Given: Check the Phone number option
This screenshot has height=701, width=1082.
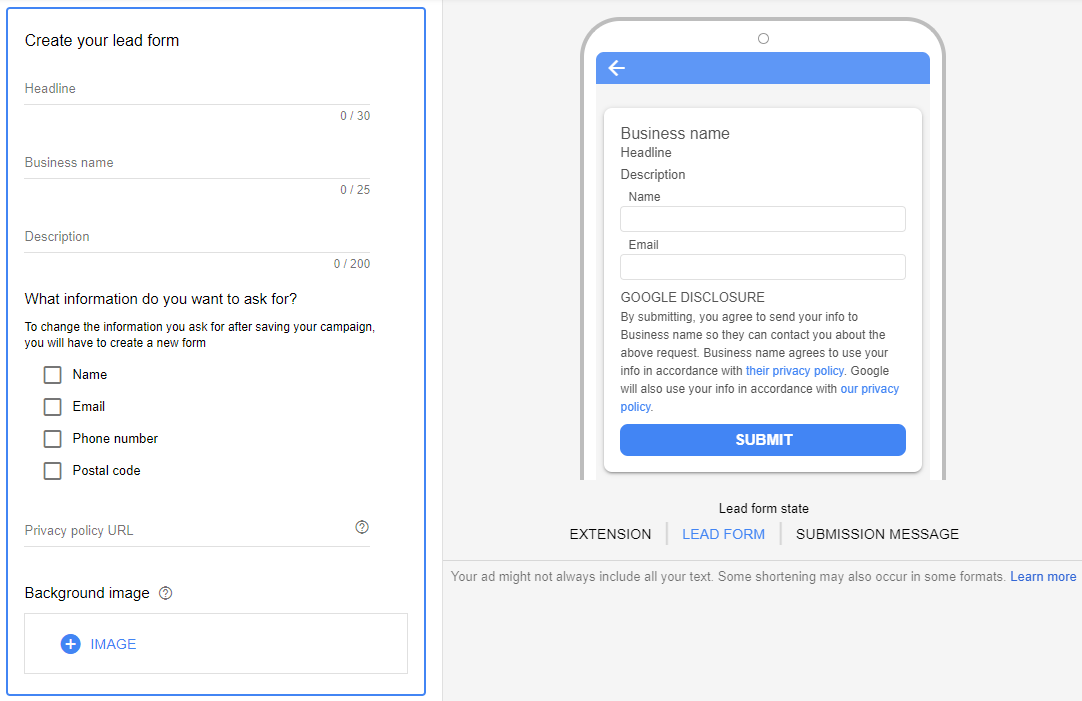Looking at the screenshot, I should pyautogui.click(x=52, y=438).
